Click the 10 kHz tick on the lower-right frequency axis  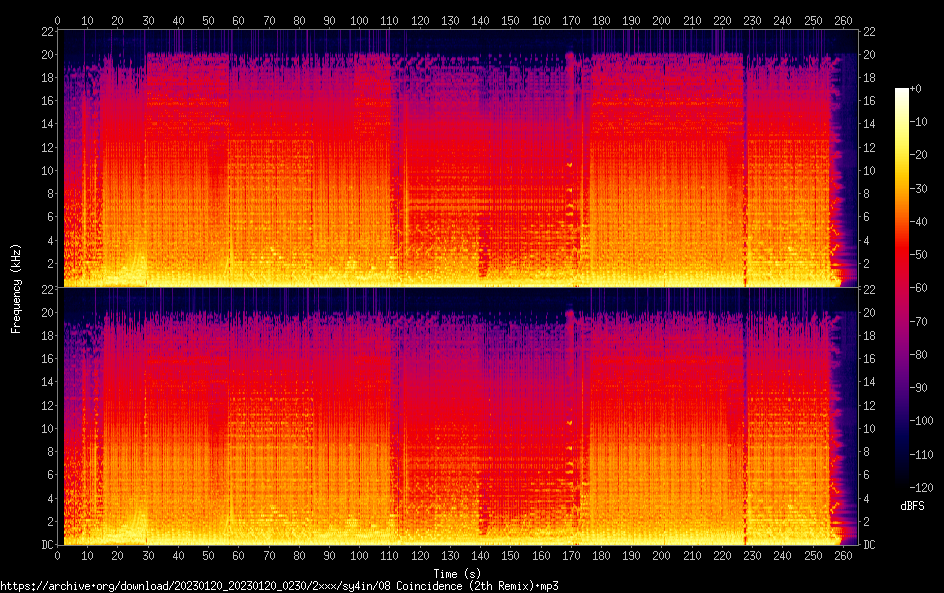[x=870, y=428]
